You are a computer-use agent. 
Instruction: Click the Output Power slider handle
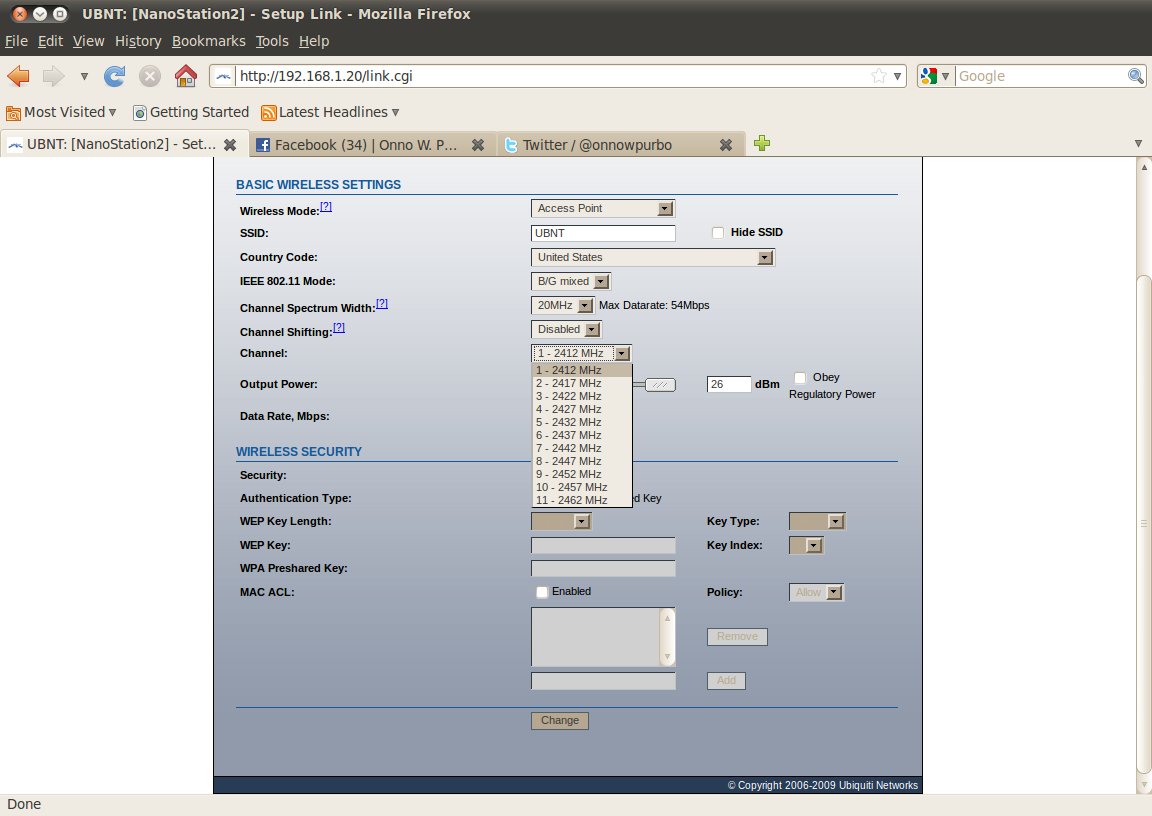pos(660,384)
